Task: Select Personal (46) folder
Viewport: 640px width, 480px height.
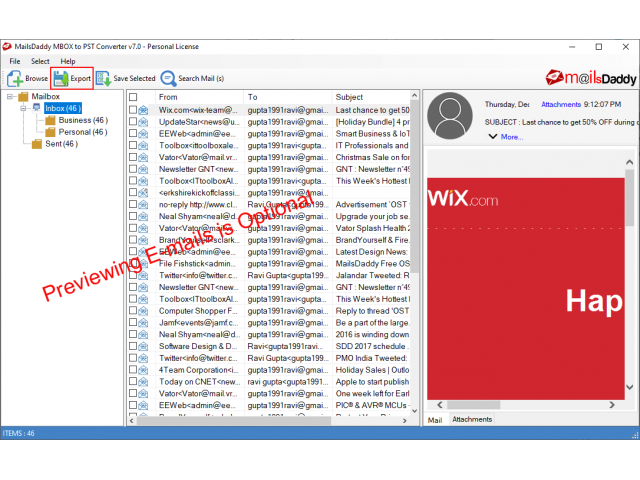Action: click(x=83, y=132)
